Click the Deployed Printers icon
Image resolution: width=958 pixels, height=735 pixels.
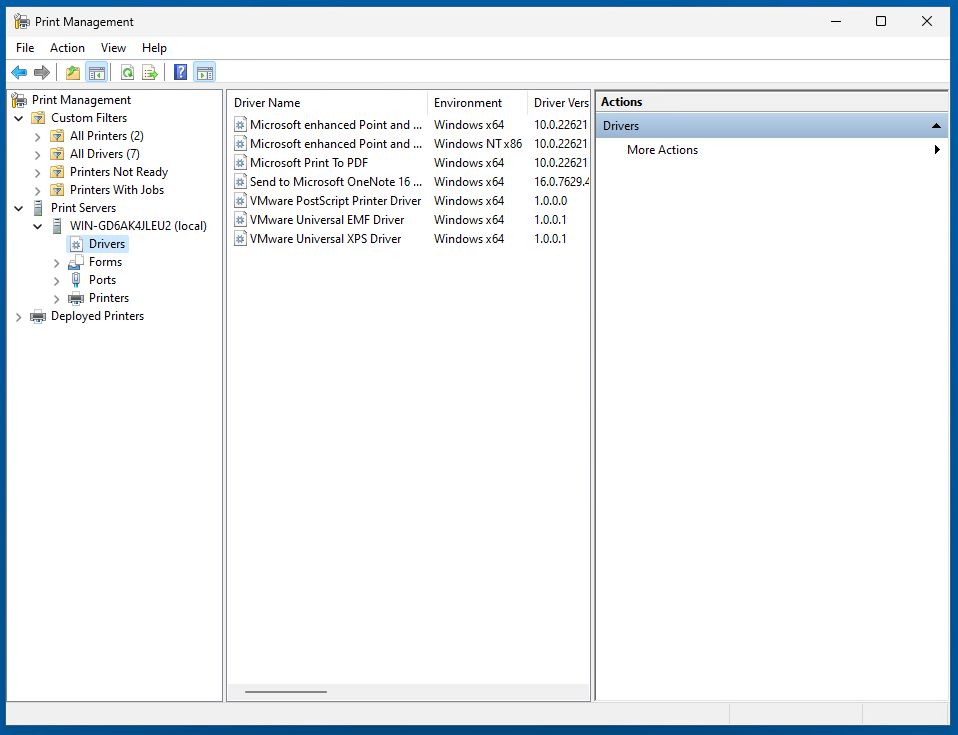(38, 316)
